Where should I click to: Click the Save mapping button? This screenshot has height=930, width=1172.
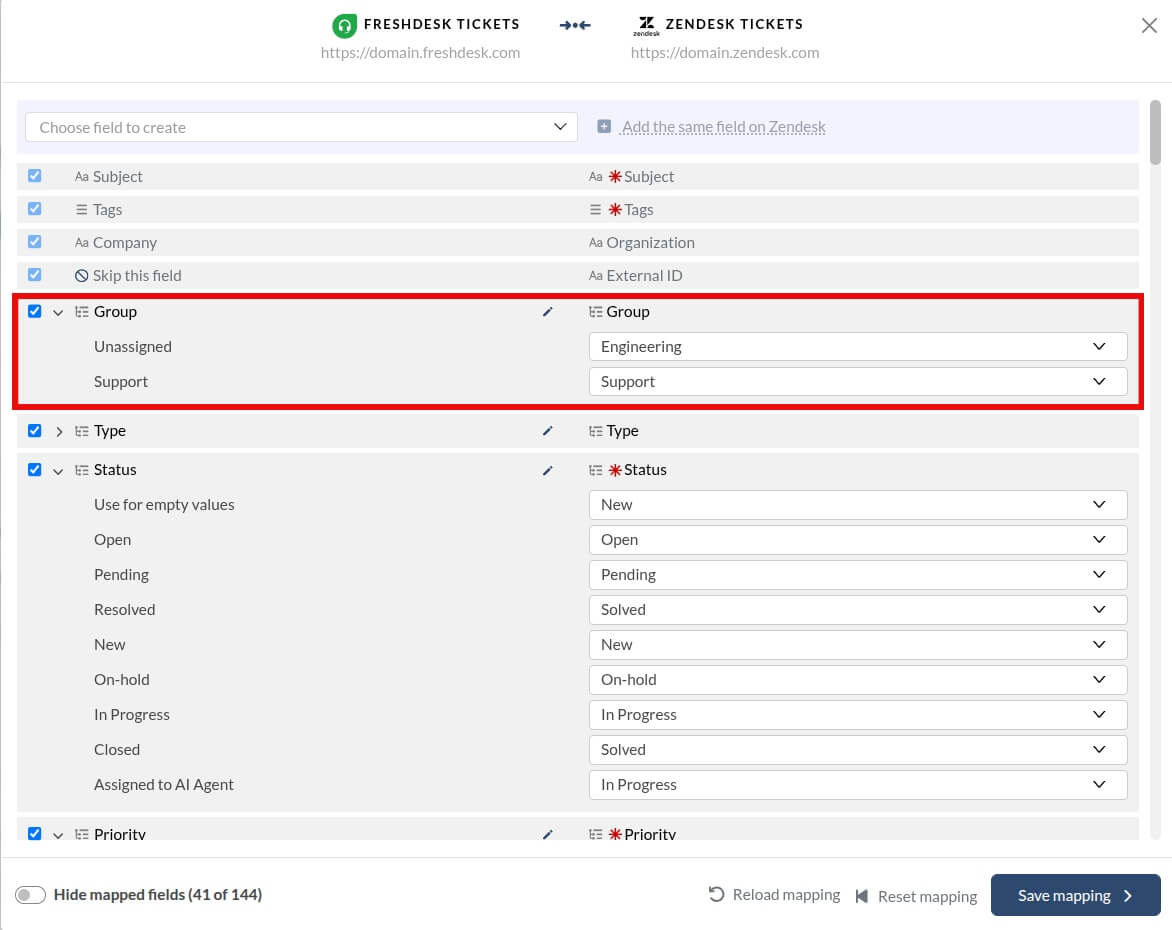pyautogui.click(x=1076, y=895)
